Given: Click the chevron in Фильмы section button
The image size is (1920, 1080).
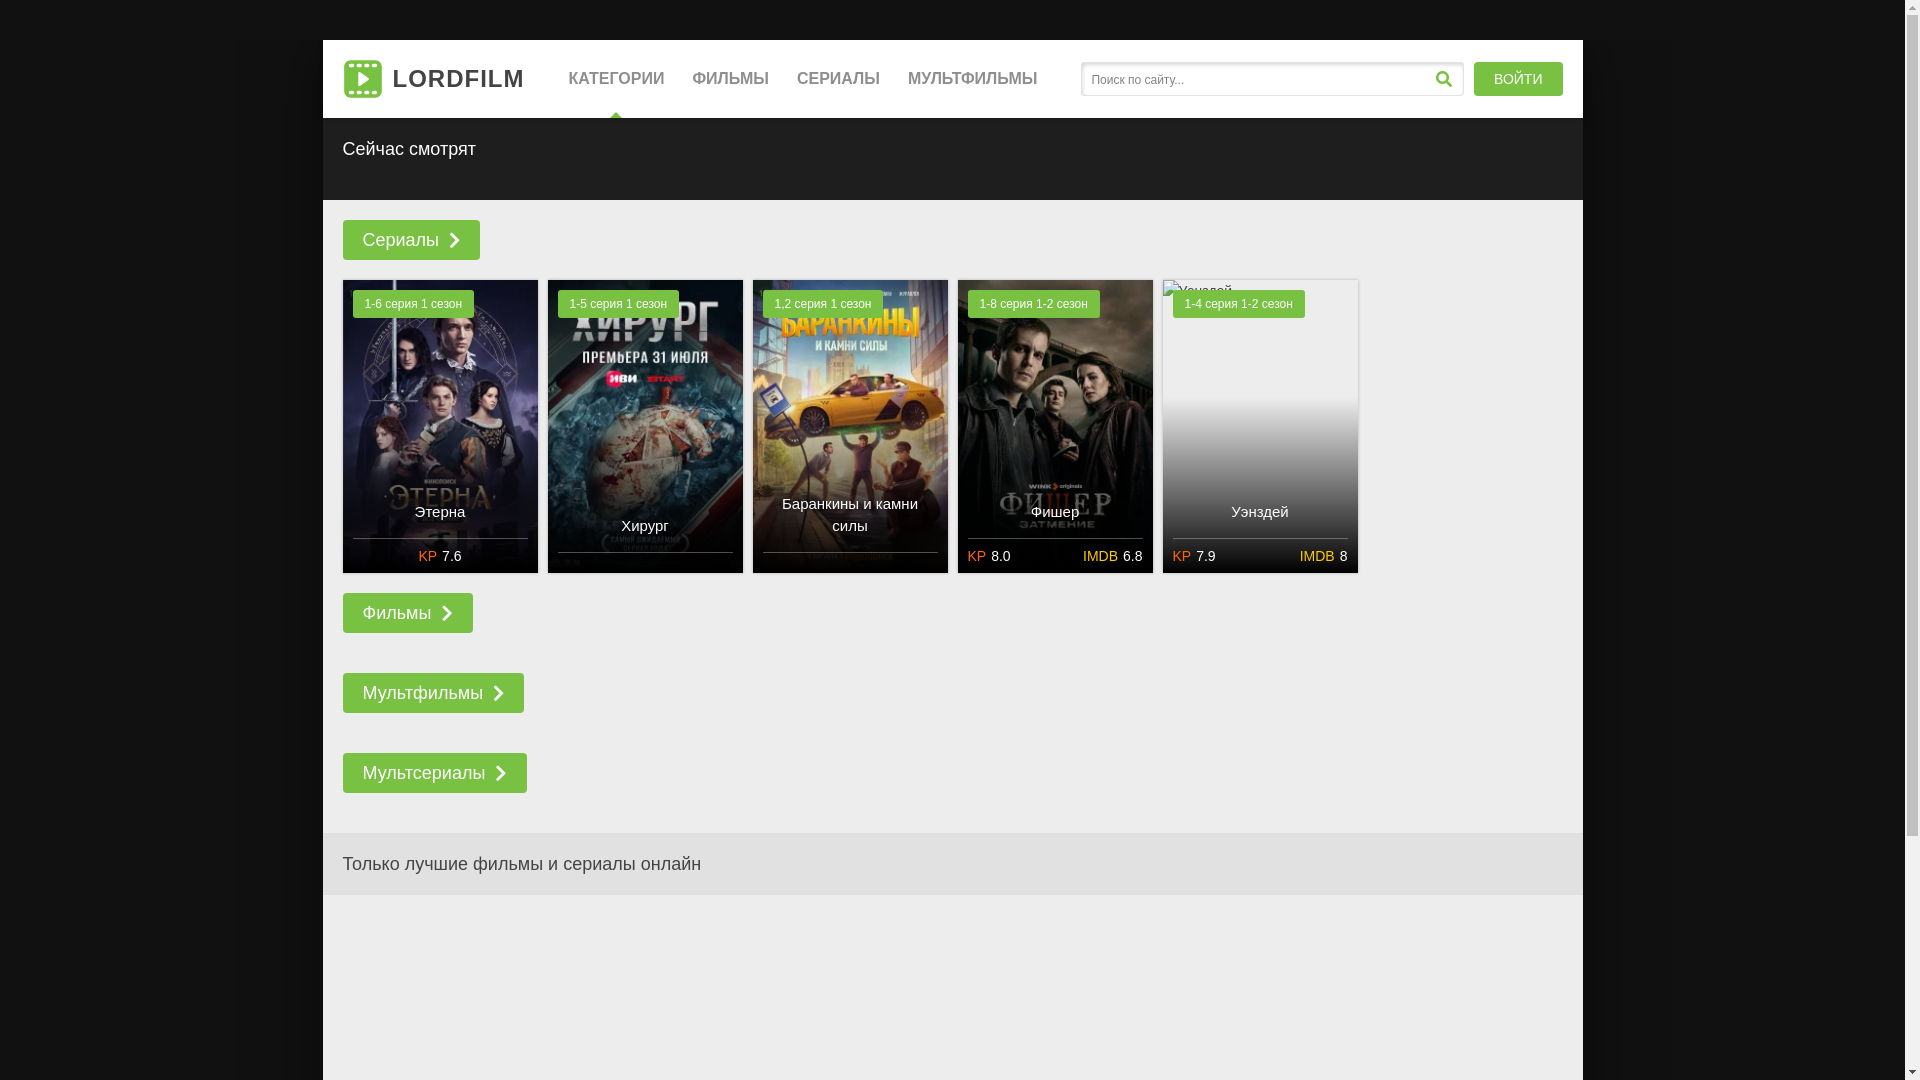Looking at the screenshot, I should pyautogui.click(x=447, y=613).
